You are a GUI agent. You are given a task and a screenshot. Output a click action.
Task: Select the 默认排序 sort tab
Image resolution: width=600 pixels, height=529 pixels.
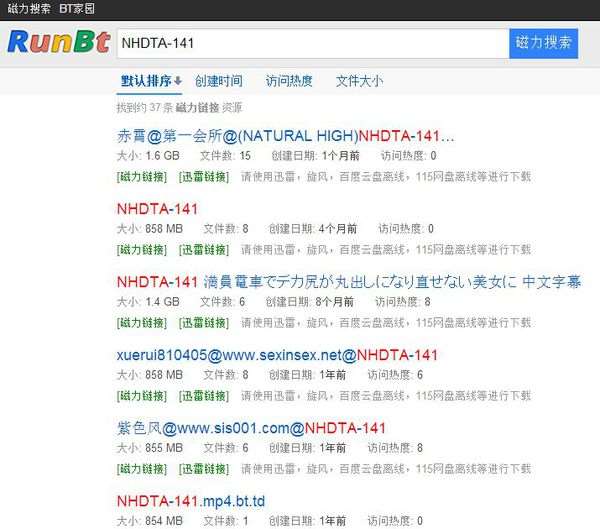tap(150, 81)
